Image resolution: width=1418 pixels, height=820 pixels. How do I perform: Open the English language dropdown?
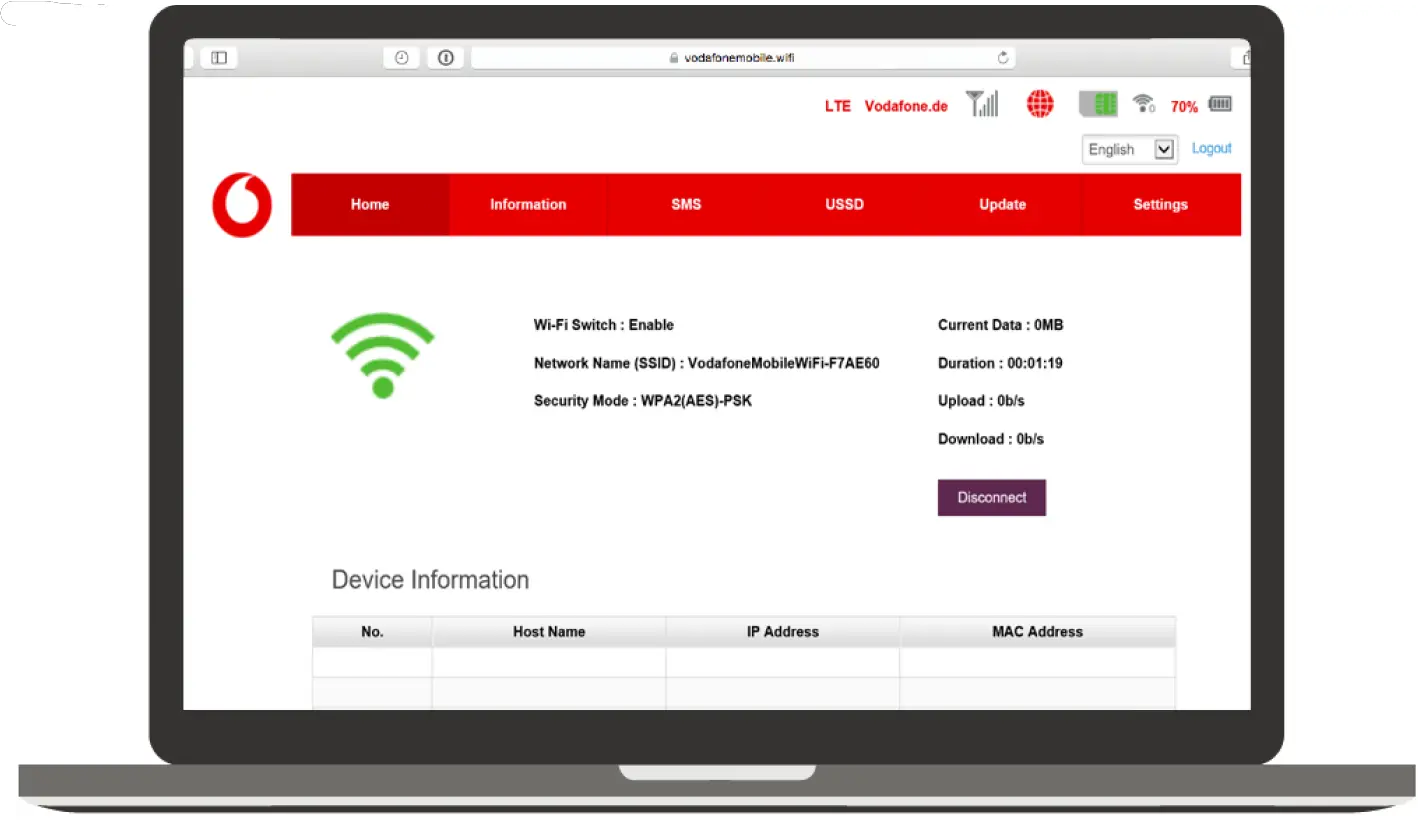point(1129,149)
